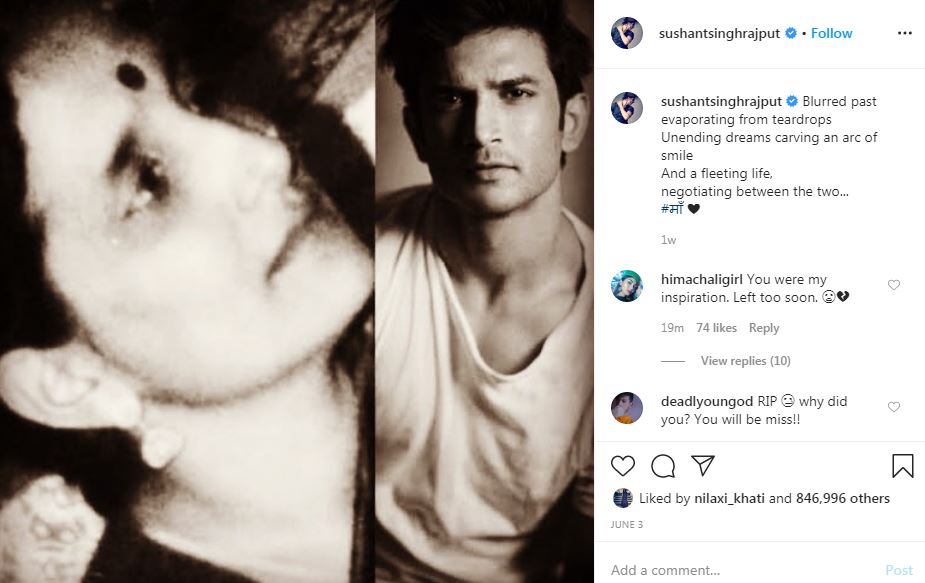Like deadlyoungod's comment
Screen dimensions: 925x583
tap(894, 407)
